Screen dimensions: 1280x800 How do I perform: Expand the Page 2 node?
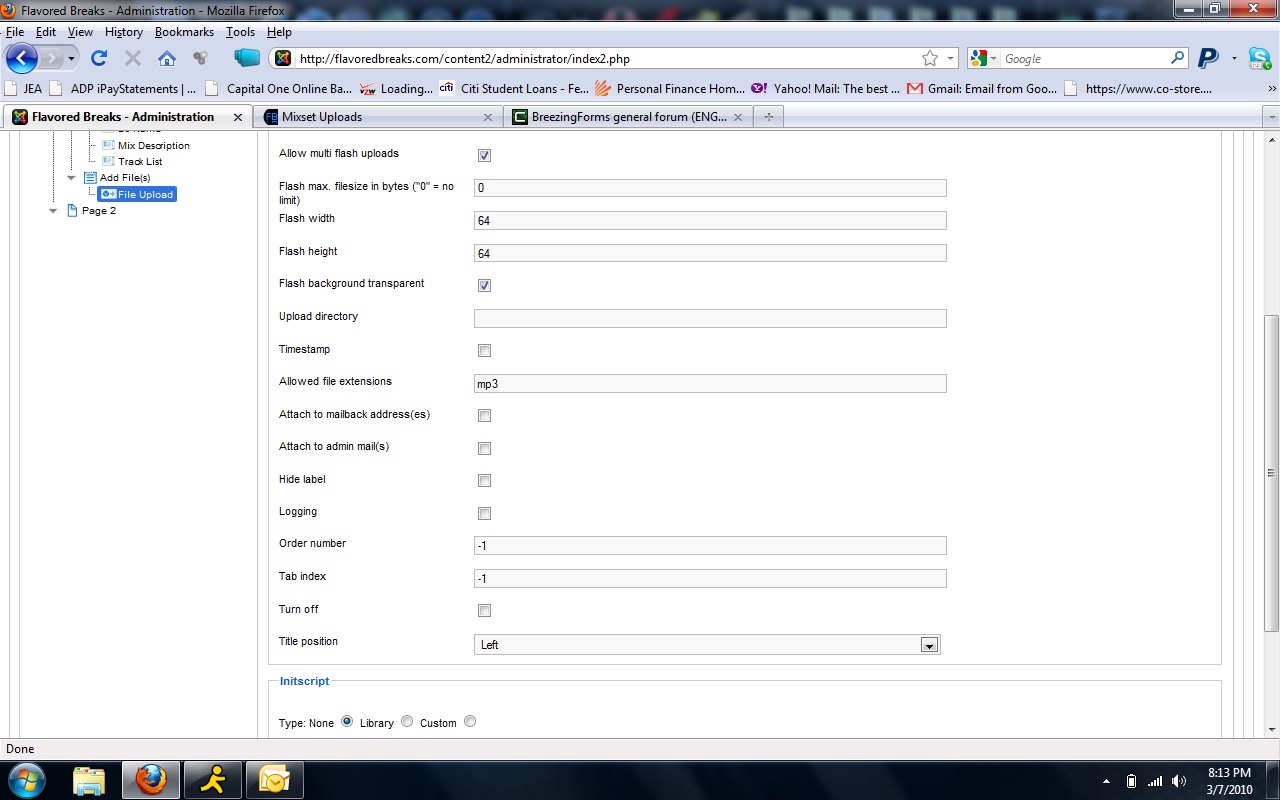[x=53, y=211]
